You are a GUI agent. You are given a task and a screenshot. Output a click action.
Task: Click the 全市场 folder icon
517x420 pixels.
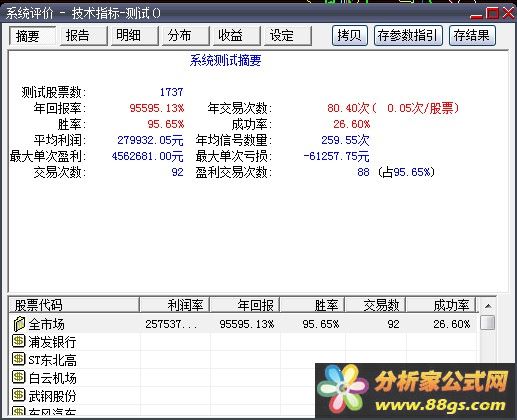click(19, 324)
